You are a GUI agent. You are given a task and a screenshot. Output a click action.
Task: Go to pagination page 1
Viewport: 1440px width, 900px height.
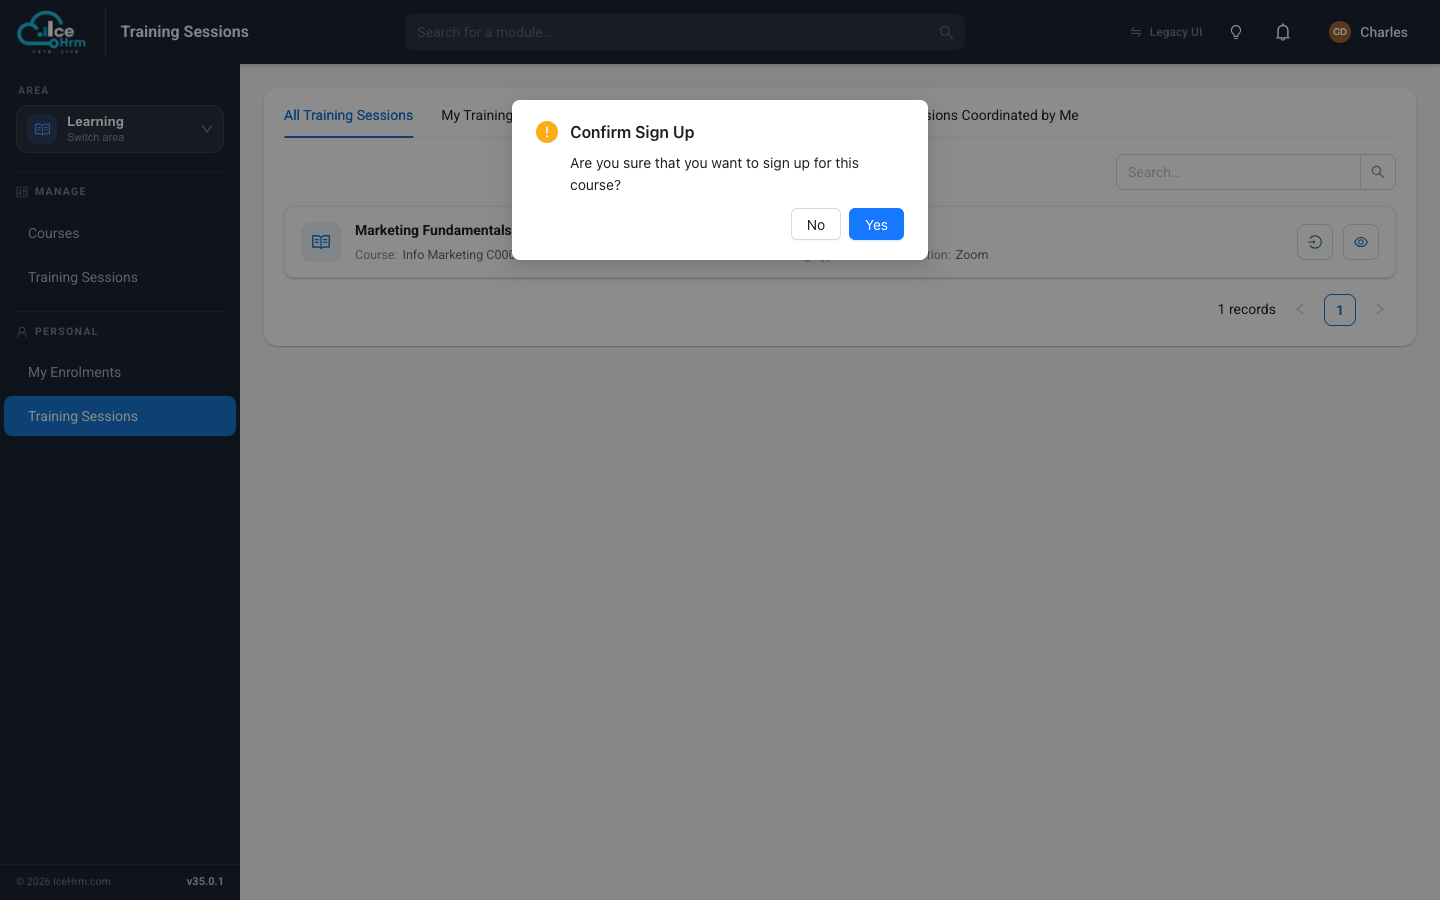[x=1340, y=310]
